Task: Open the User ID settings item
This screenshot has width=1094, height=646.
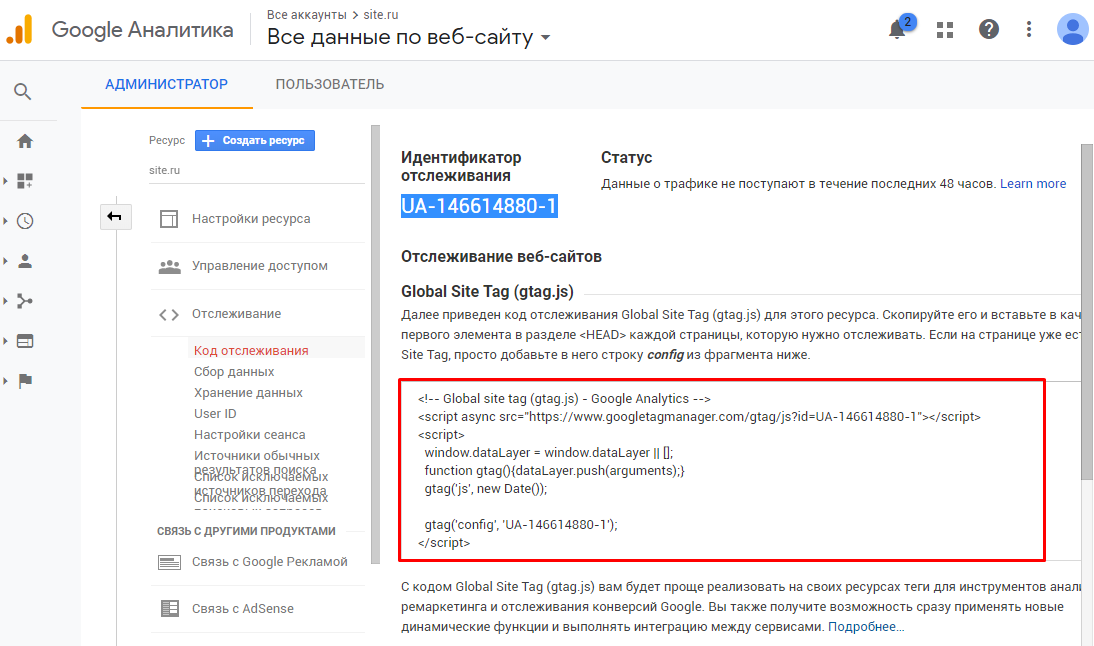Action: pyautogui.click(x=215, y=414)
